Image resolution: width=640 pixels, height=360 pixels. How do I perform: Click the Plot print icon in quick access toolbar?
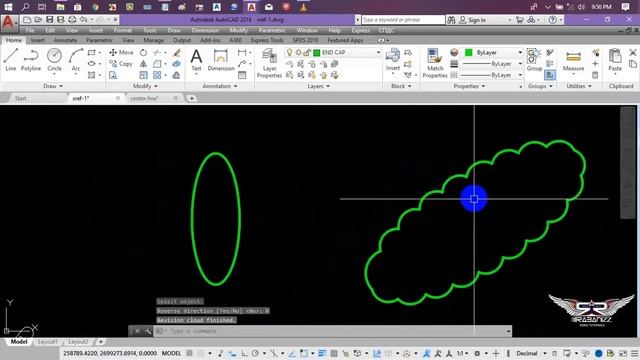tap(72, 20)
